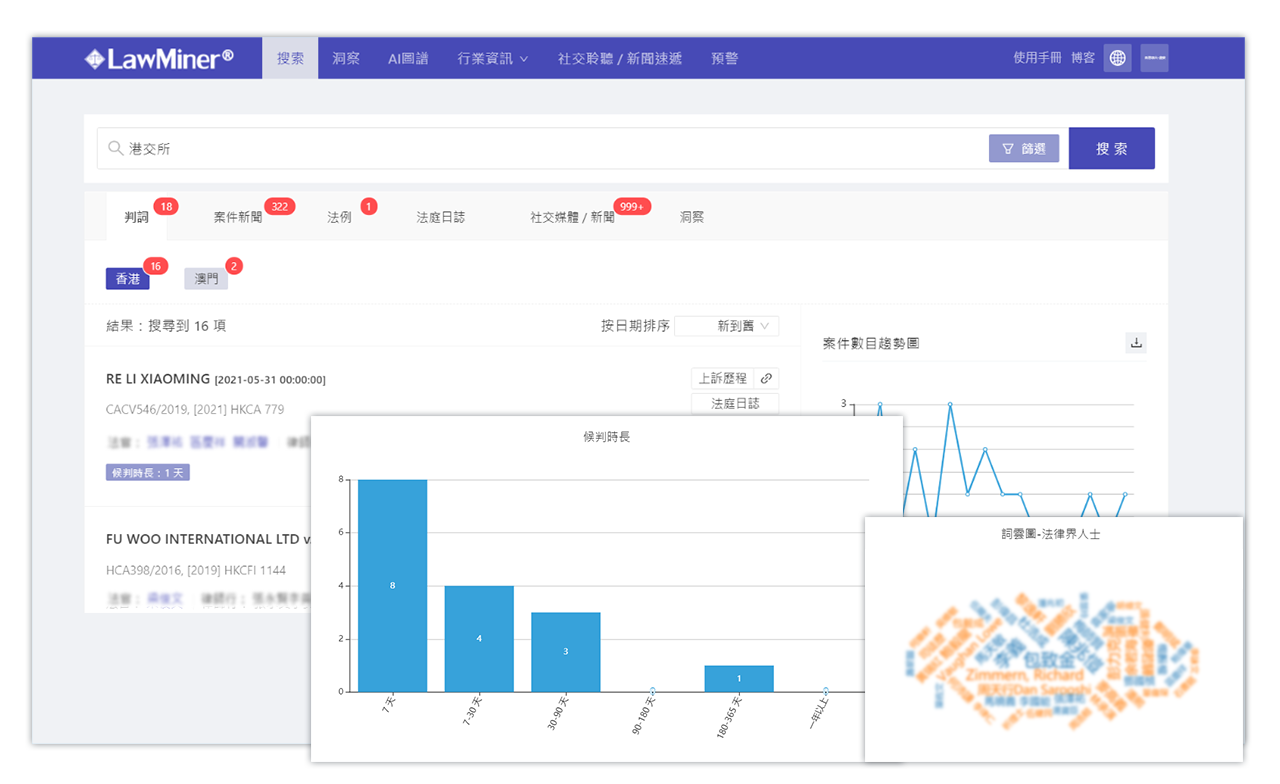Click the 30-90天 bar with value 3
1280x784 pixels.
coord(566,652)
